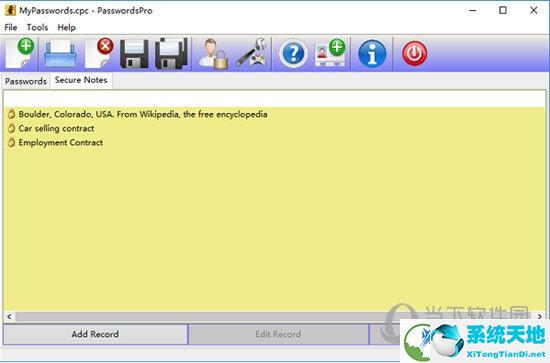Image resolution: width=550 pixels, height=363 pixels.
Task: Click the double floppy disk save-all icon
Action: [x=172, y=54]
